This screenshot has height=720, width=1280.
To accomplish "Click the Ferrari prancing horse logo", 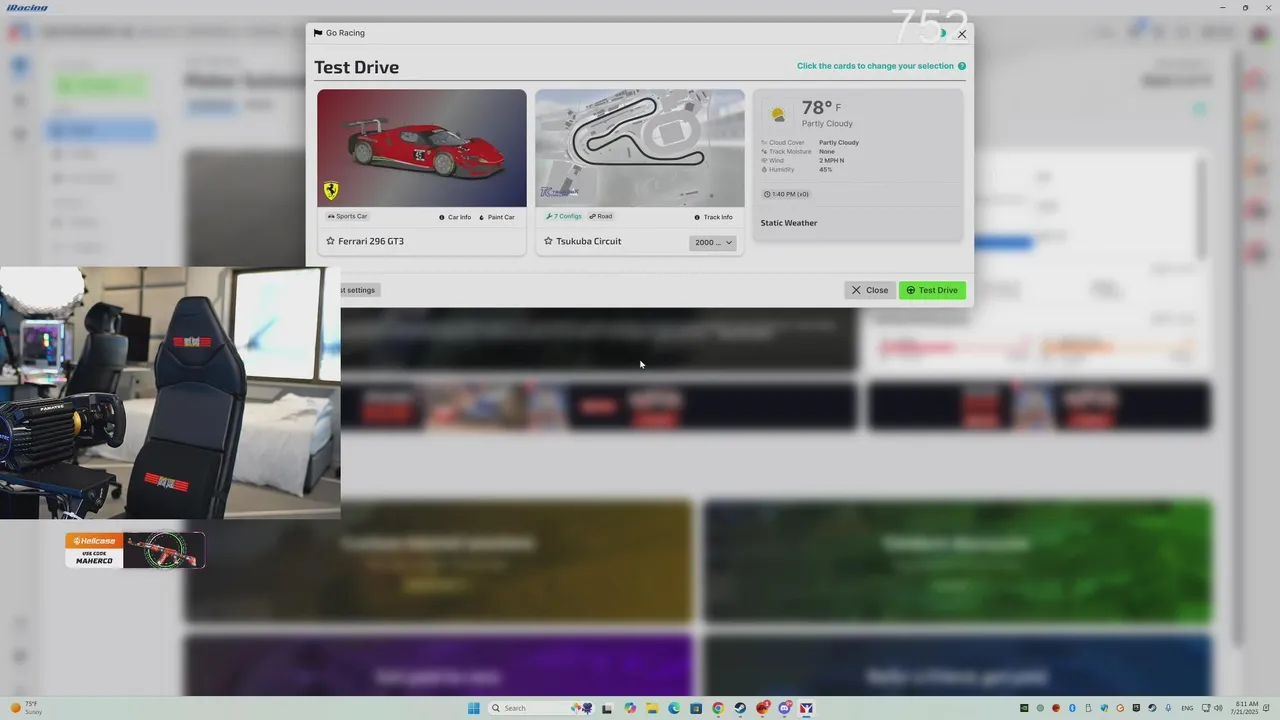I will point(331,190).
